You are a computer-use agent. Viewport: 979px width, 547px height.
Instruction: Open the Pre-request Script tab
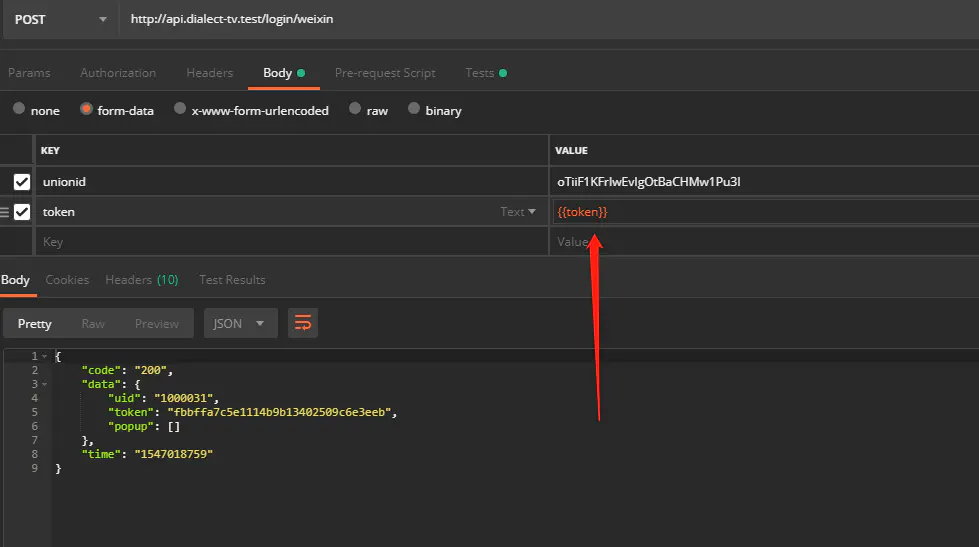[385, 73]
